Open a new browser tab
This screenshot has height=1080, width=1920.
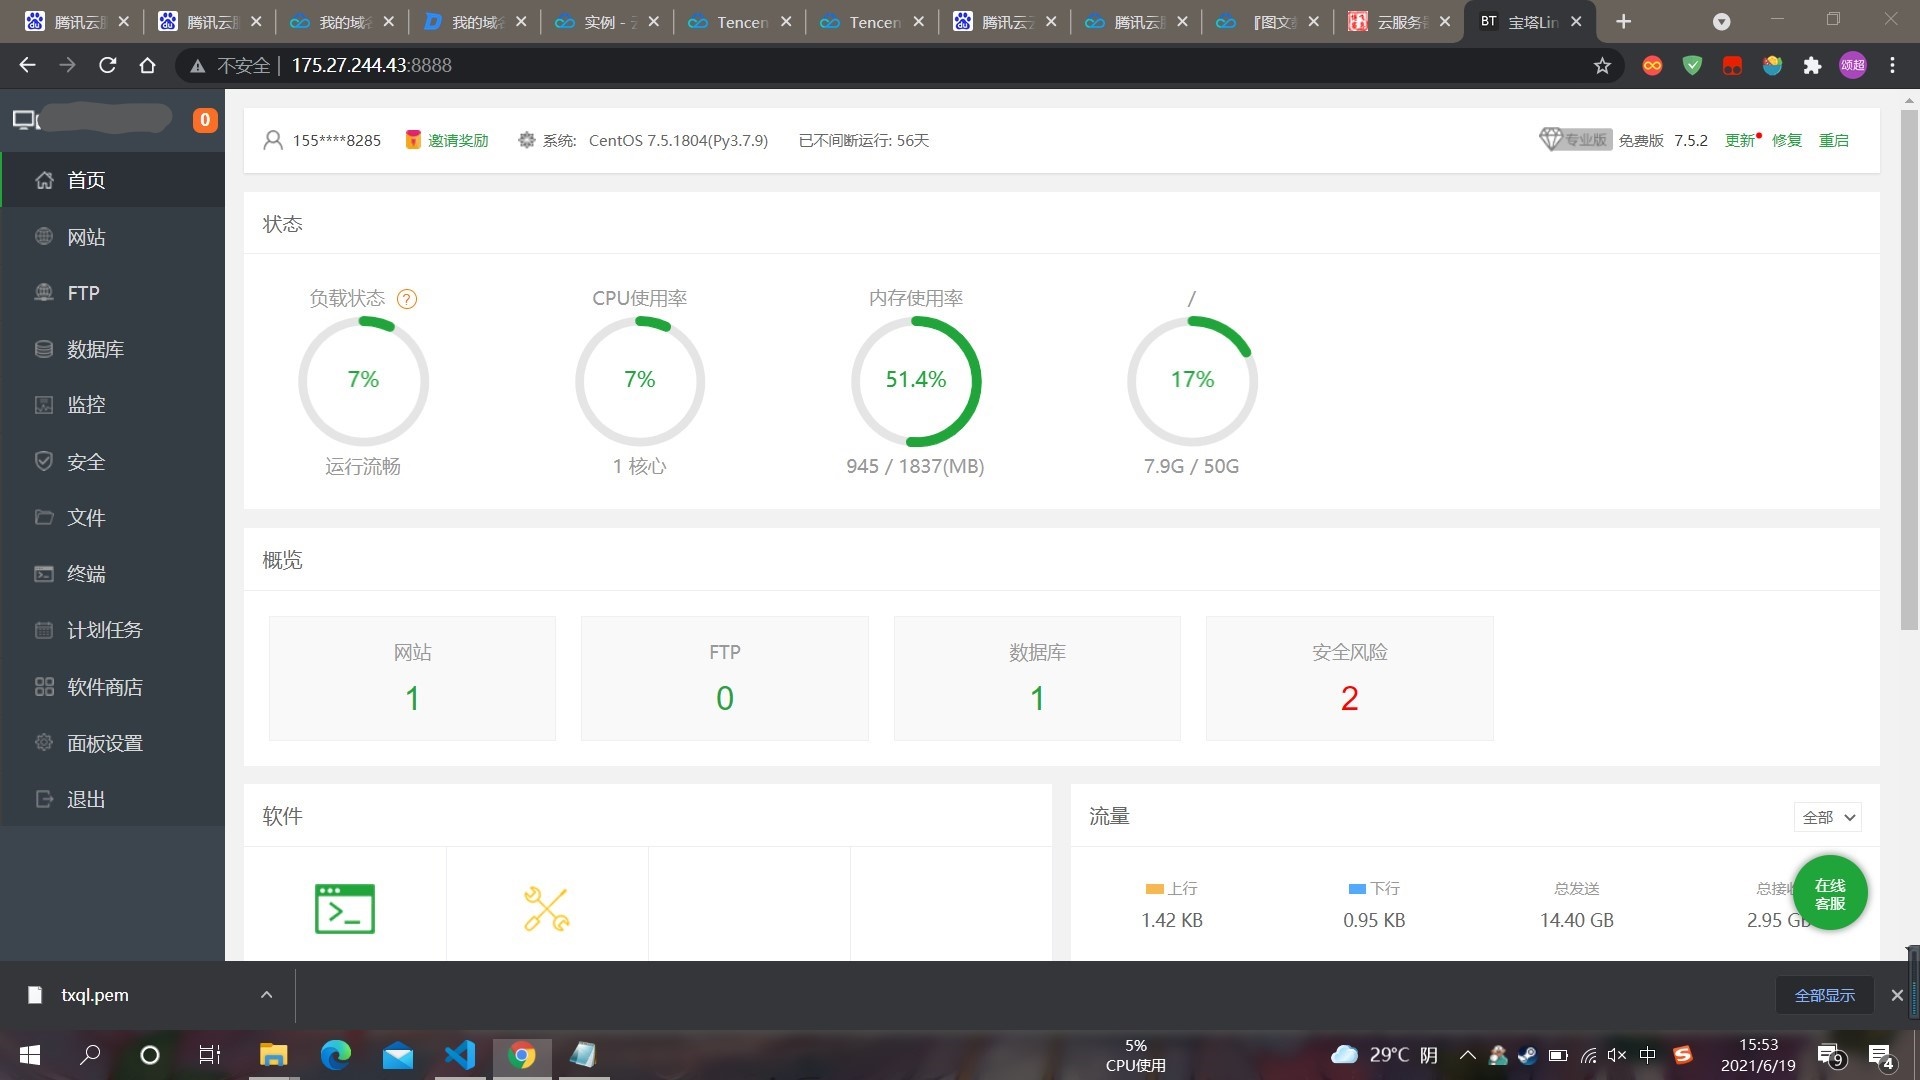[1624, 22]
